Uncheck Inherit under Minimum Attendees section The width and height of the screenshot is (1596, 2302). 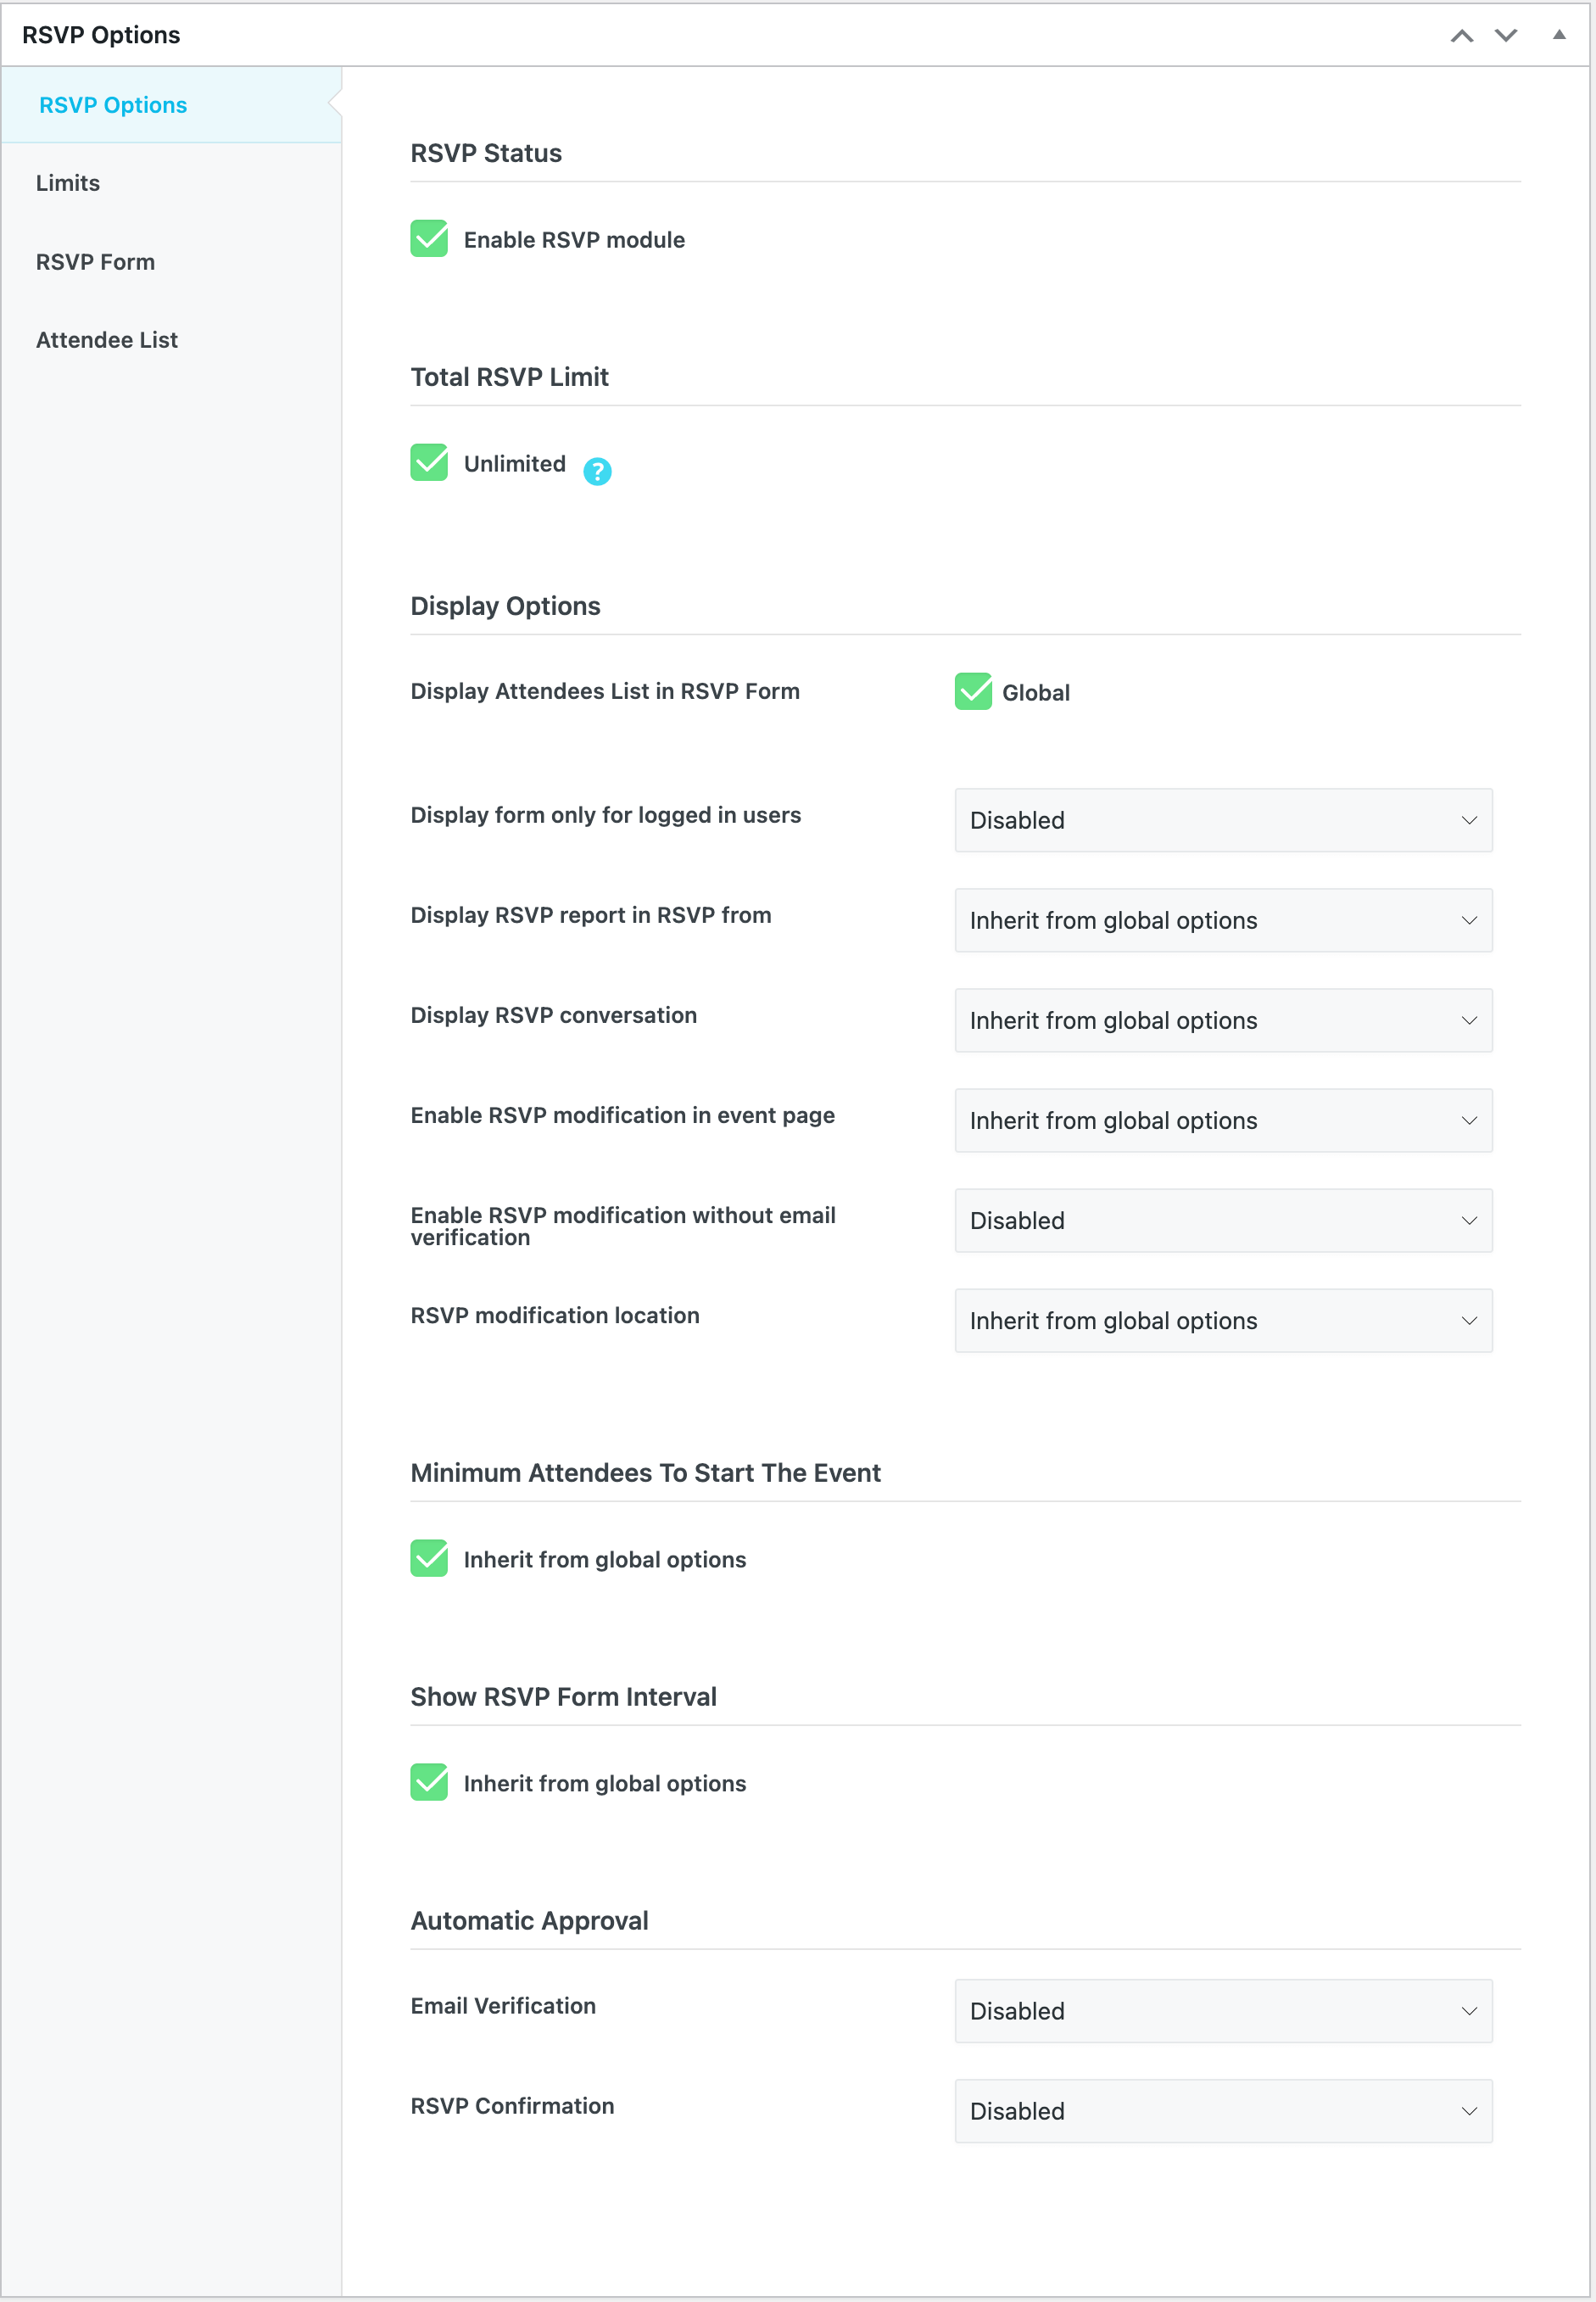pyautogui.click(x=429, y=1559)
